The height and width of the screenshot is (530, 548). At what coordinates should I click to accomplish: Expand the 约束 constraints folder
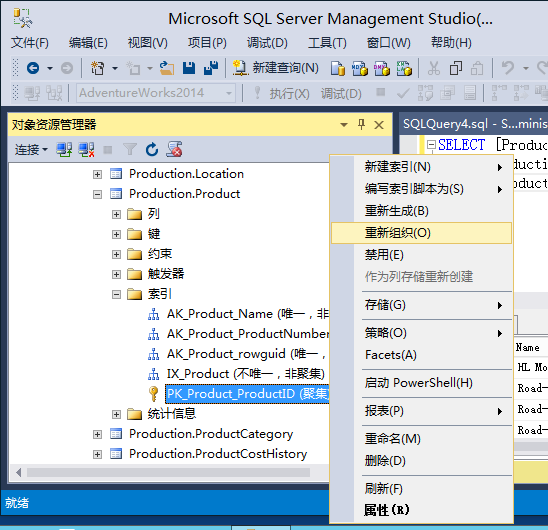tap(116, 254)
